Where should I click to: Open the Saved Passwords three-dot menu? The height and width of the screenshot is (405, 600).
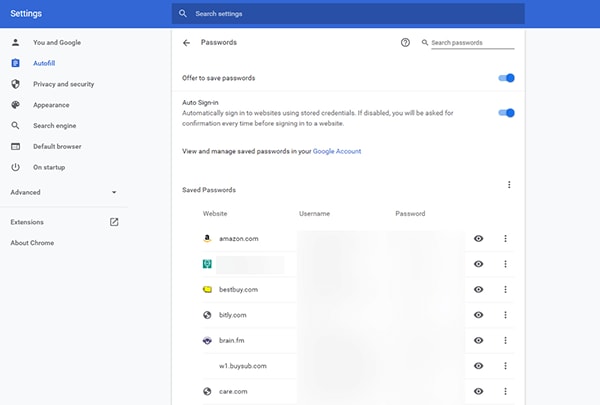click(x=509, y=185)
